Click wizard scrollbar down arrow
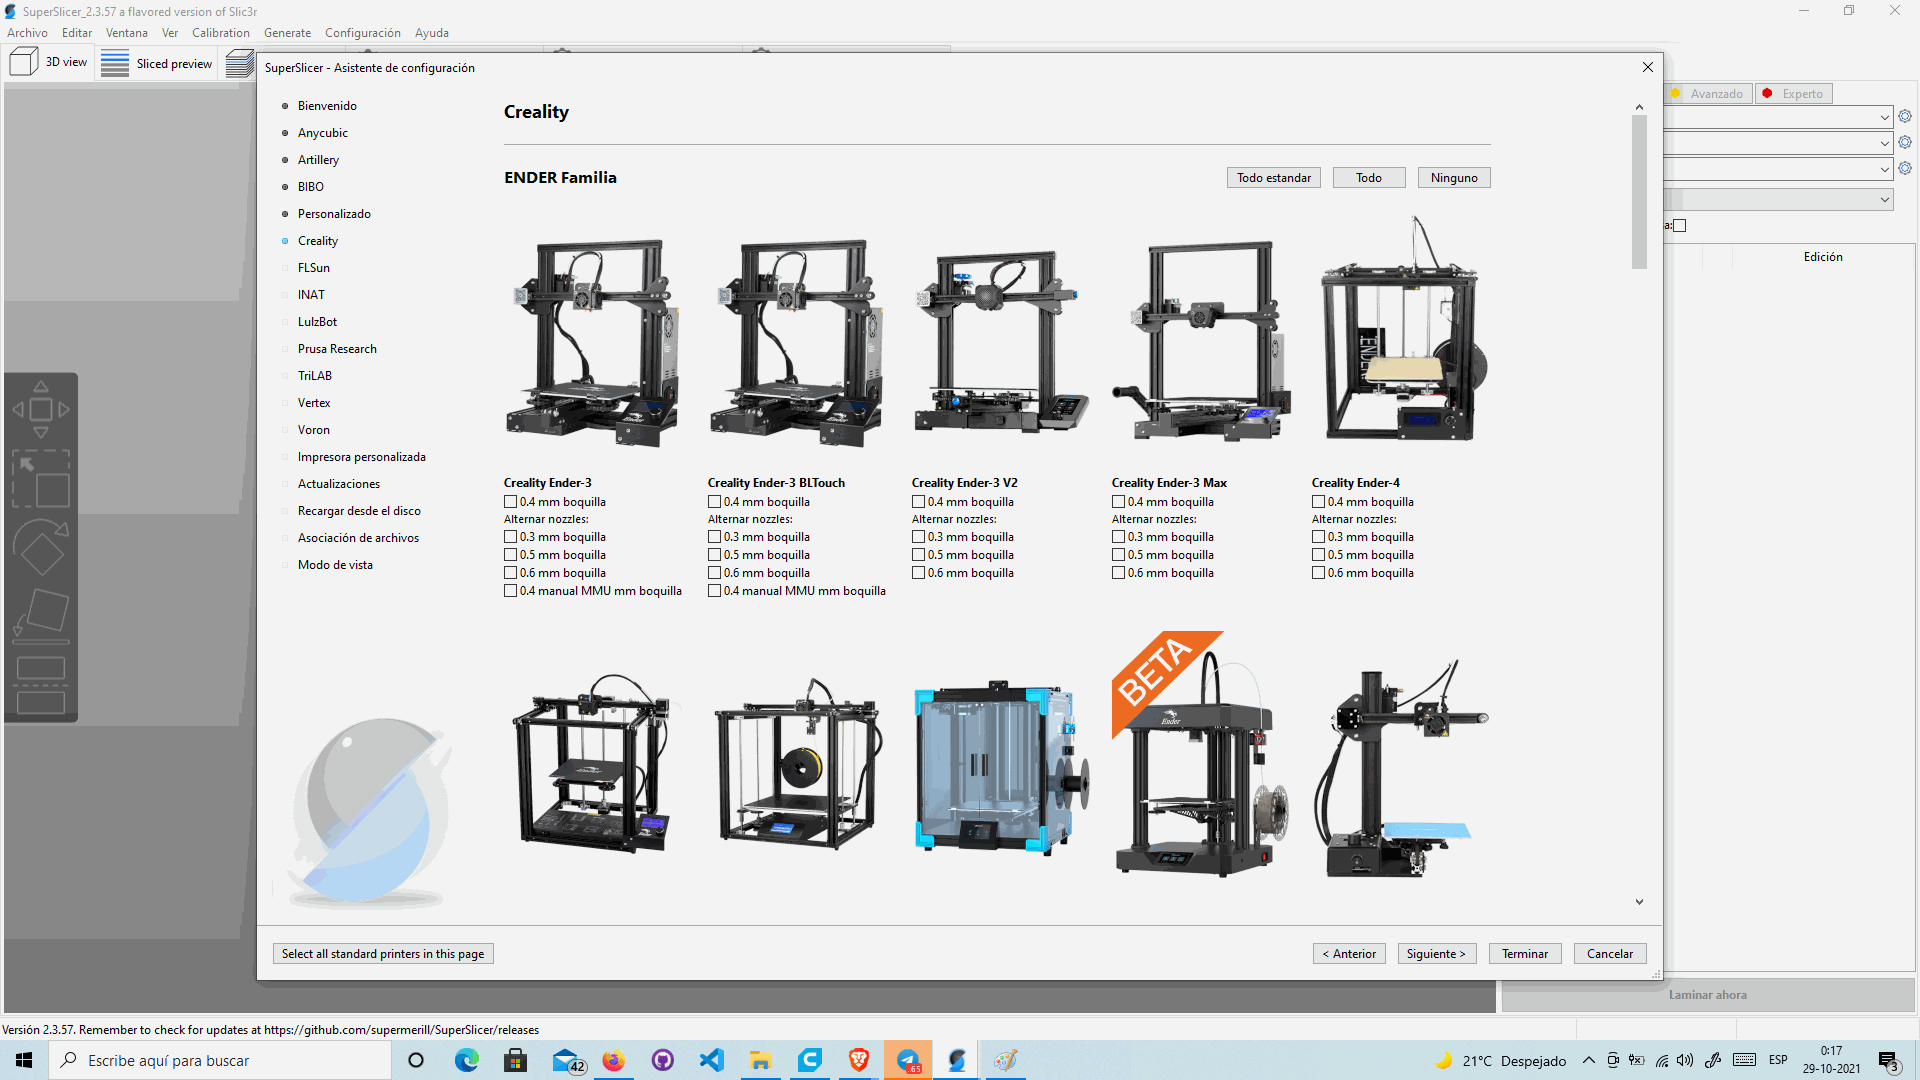Screen dimensions: 1920x1080 (x=1639, y=902)
